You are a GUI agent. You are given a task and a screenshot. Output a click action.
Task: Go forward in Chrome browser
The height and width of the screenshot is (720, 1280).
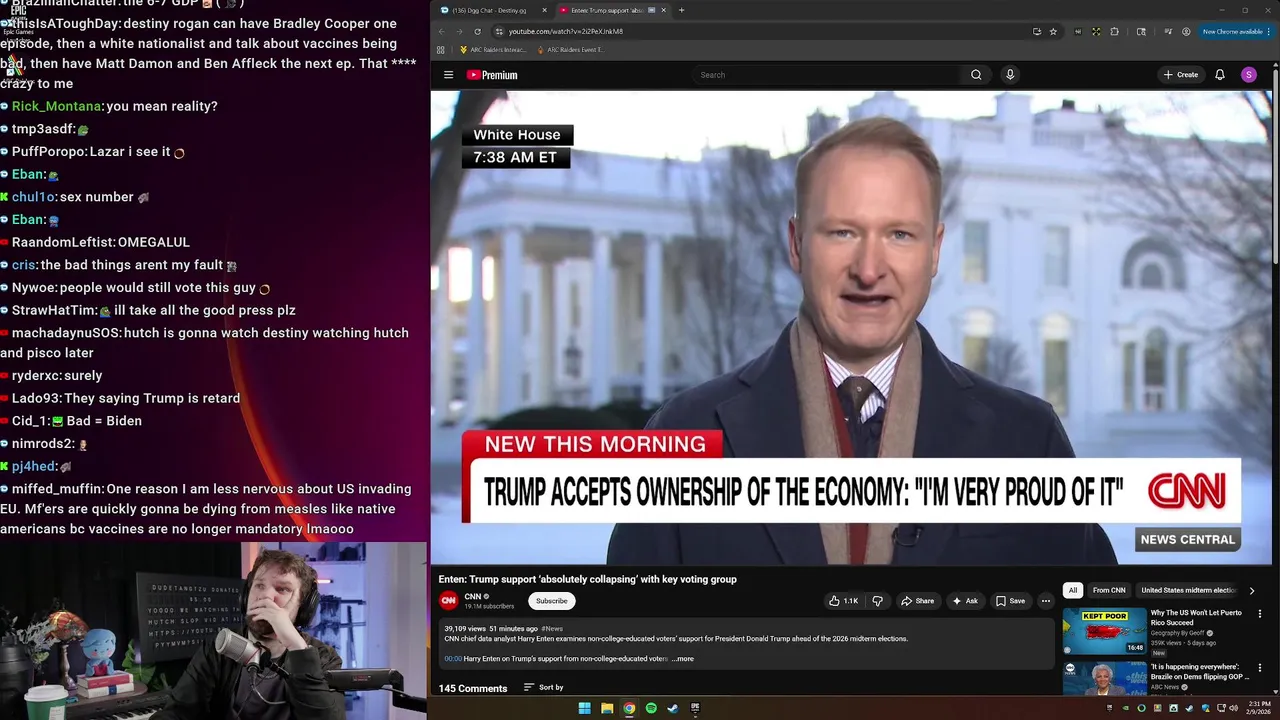(x=459, y=31)
